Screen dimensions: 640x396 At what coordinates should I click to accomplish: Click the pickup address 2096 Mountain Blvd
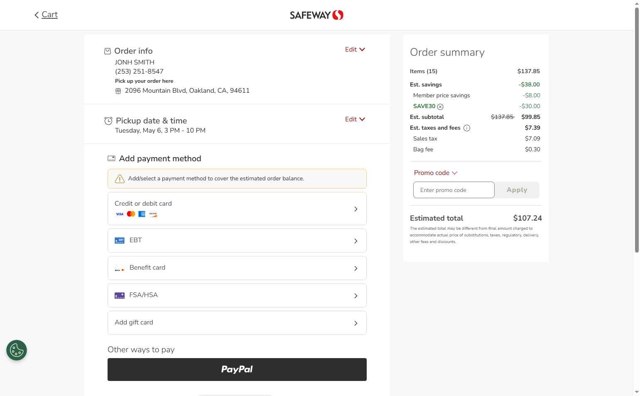pyautogui.click(x=187, y=91)
